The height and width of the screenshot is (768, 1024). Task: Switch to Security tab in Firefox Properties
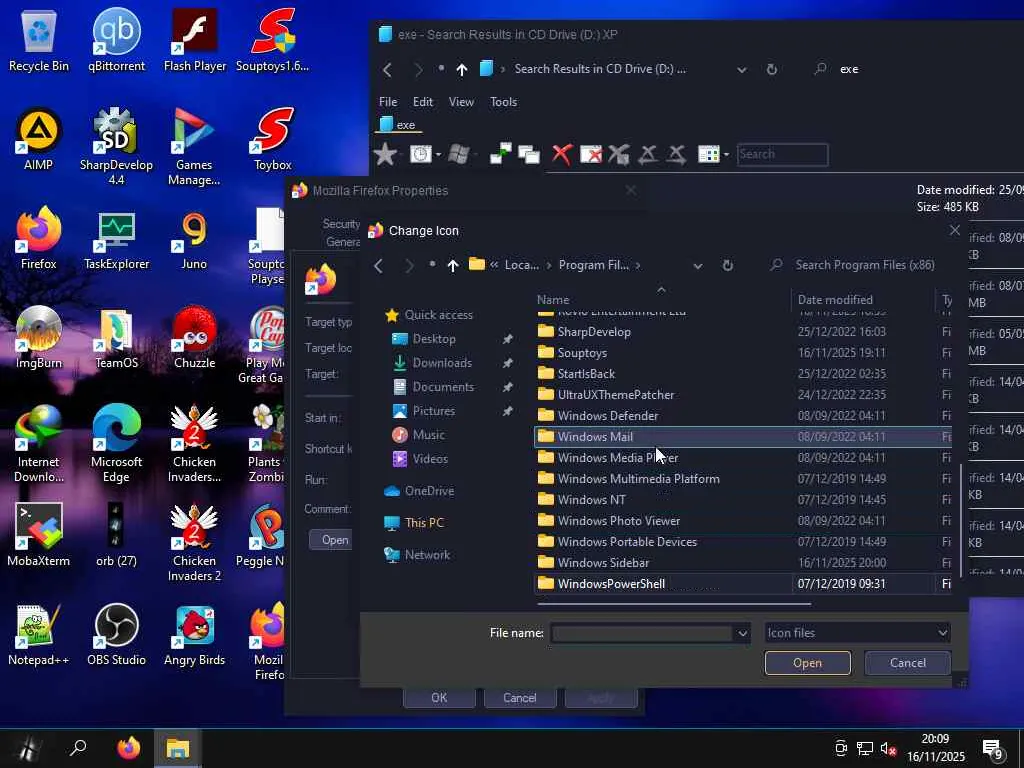click(x=341, y=224)
